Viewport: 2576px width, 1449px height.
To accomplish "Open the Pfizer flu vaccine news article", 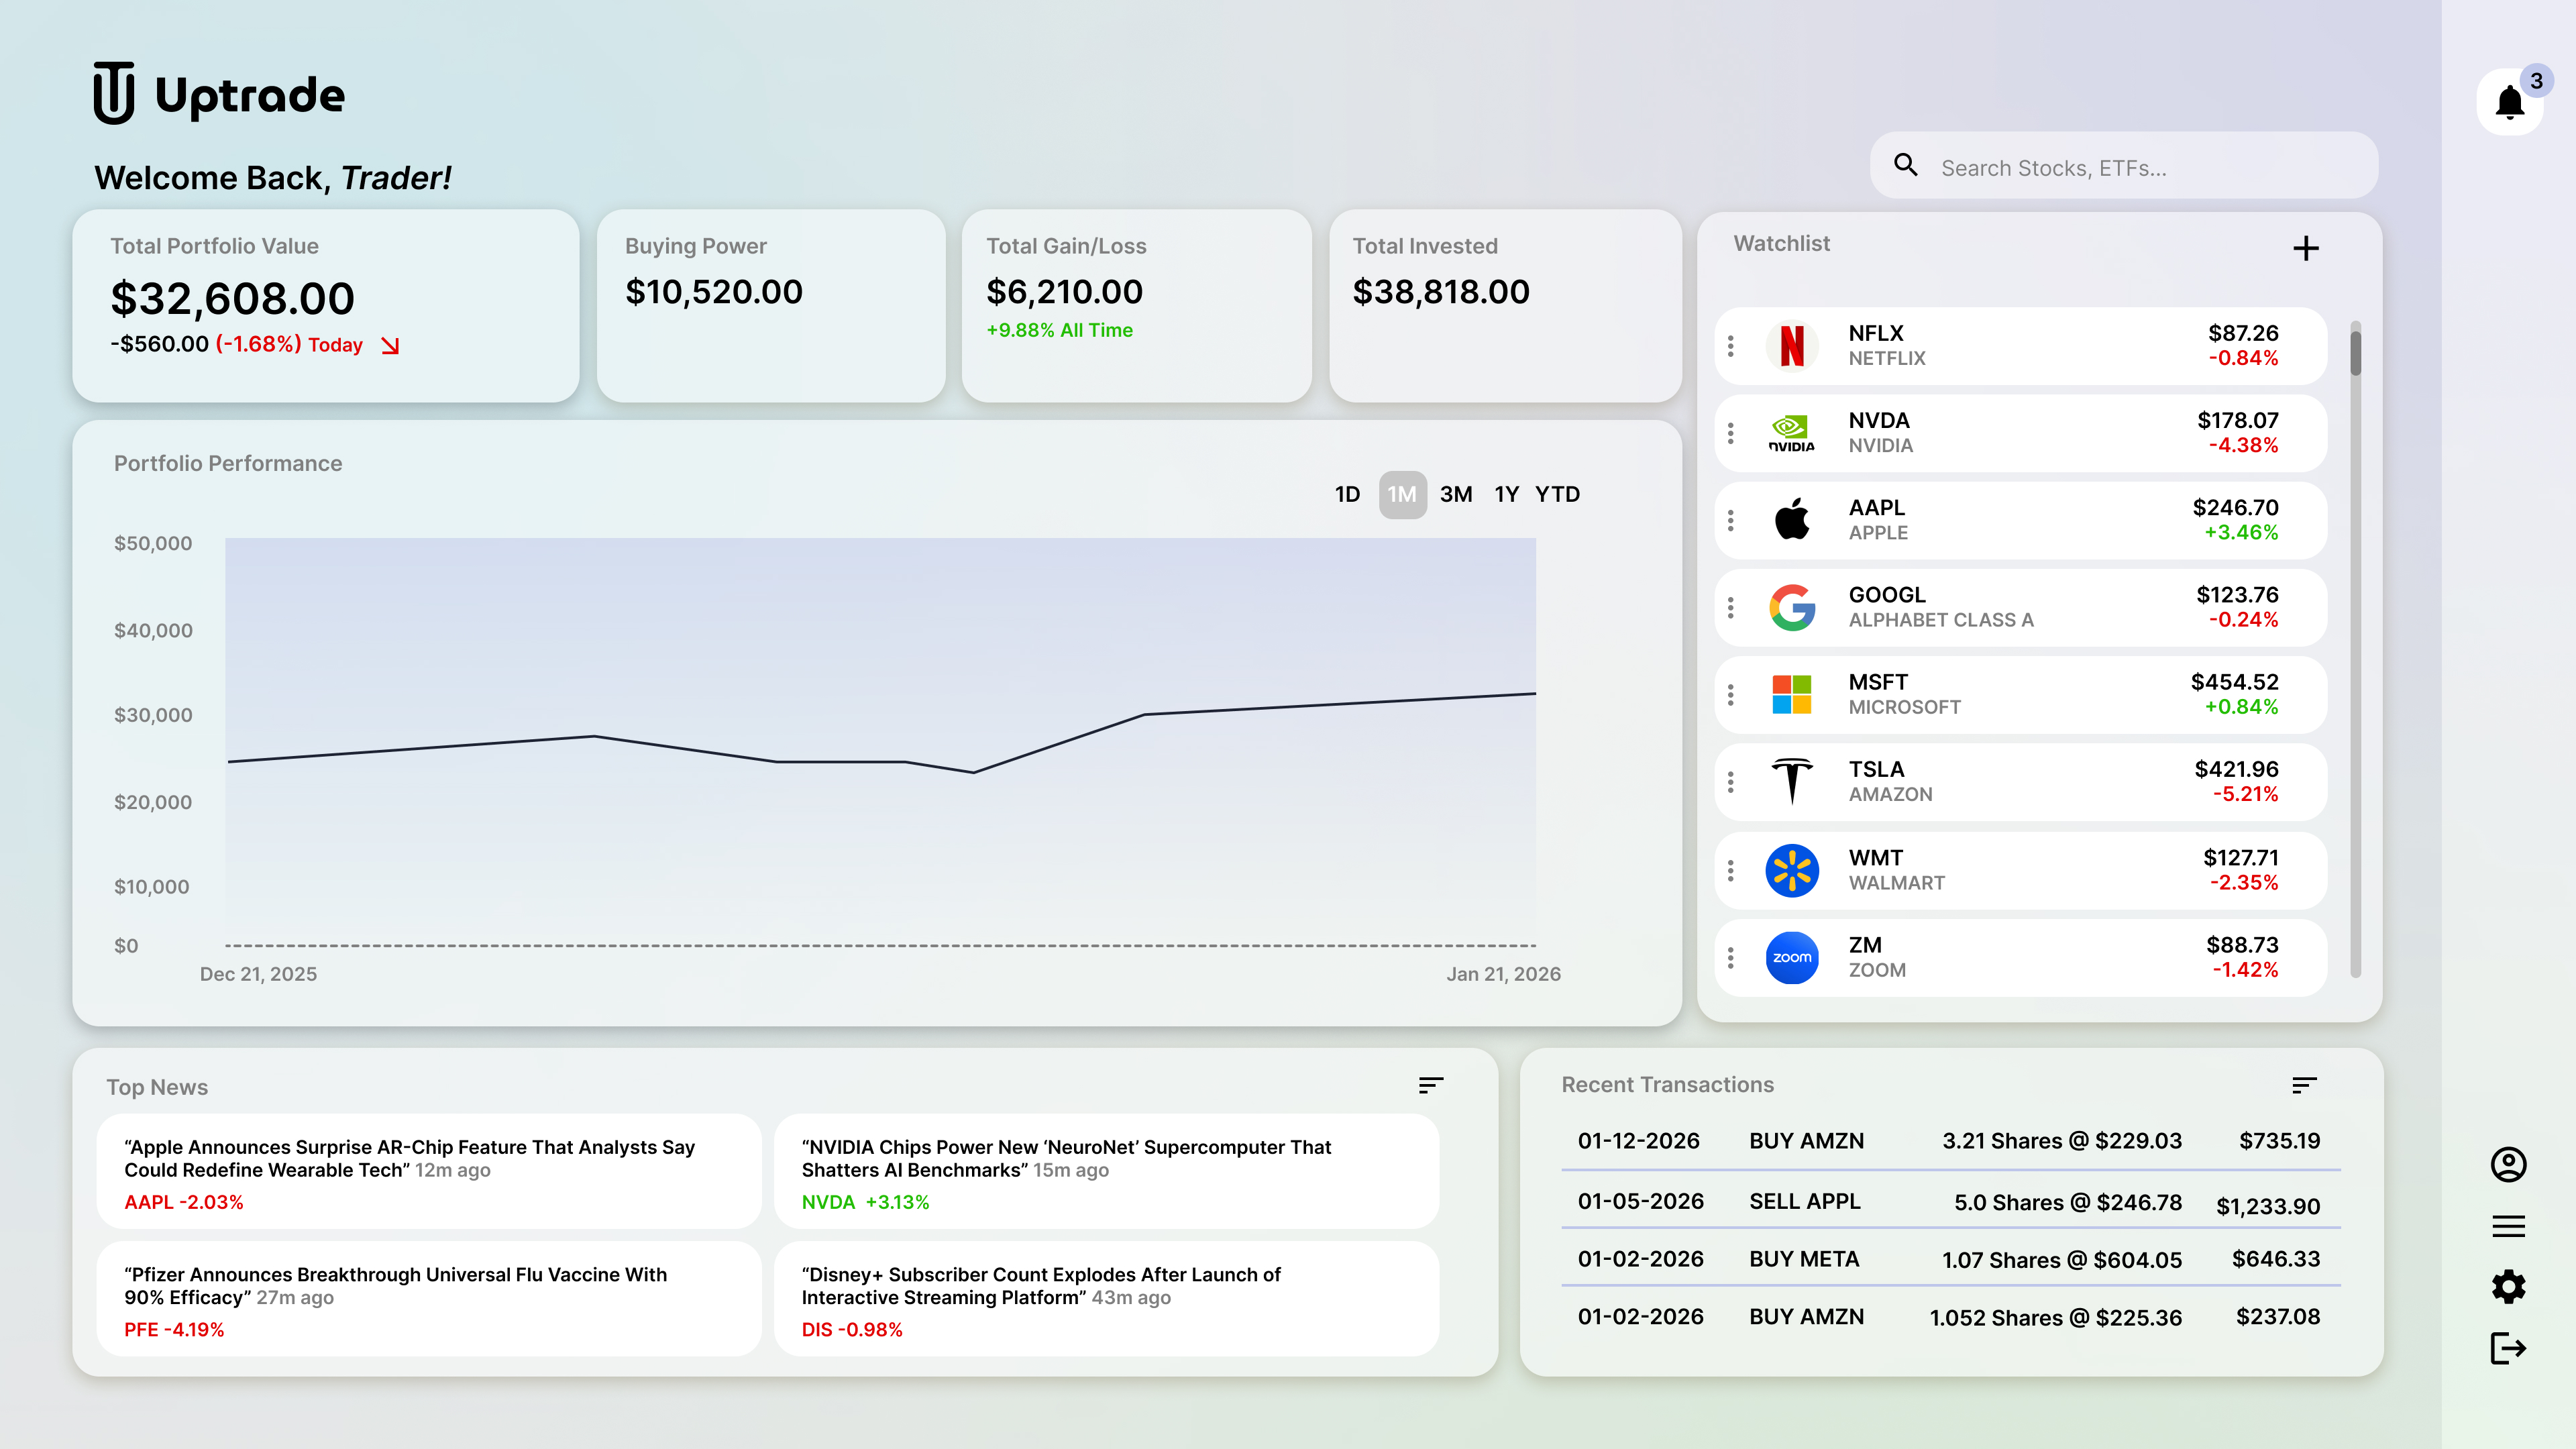I will point(428,1298).
